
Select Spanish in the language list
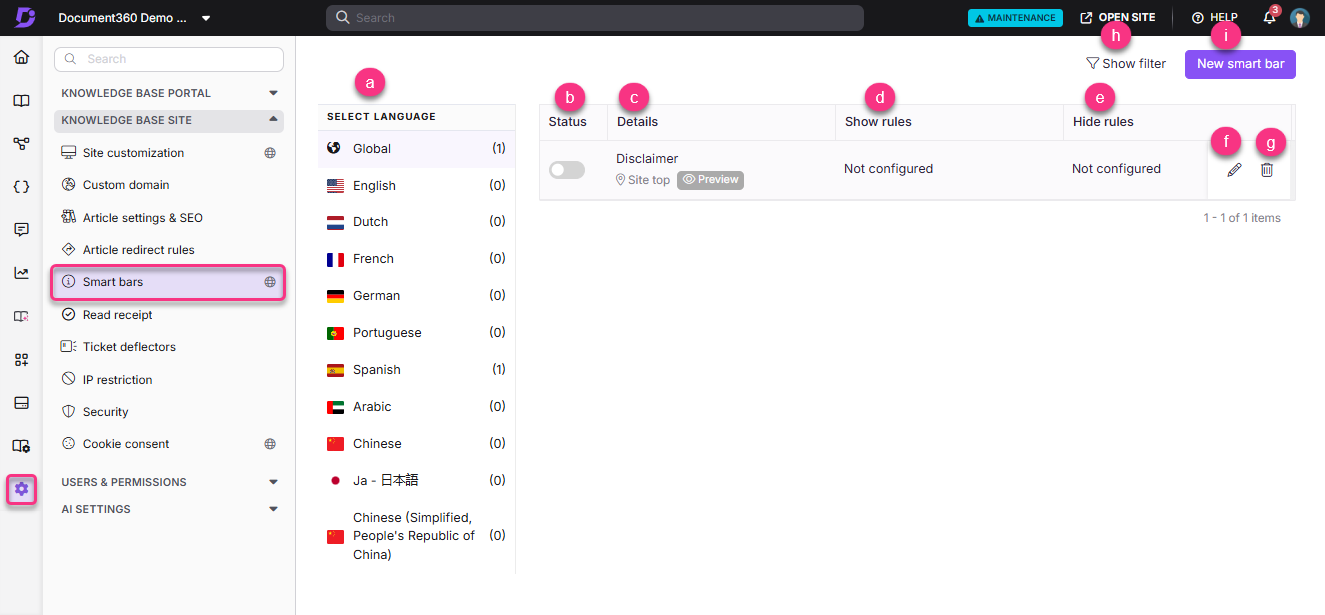coord(377,369)
